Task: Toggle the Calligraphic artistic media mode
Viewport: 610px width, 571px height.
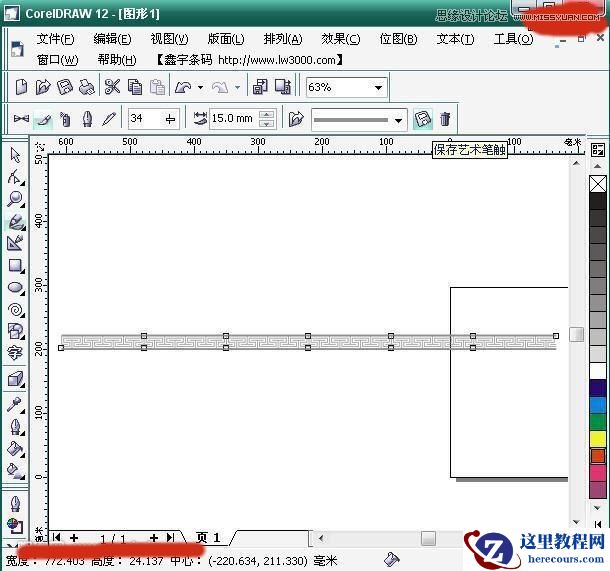Action: click(x=88, y=119)
